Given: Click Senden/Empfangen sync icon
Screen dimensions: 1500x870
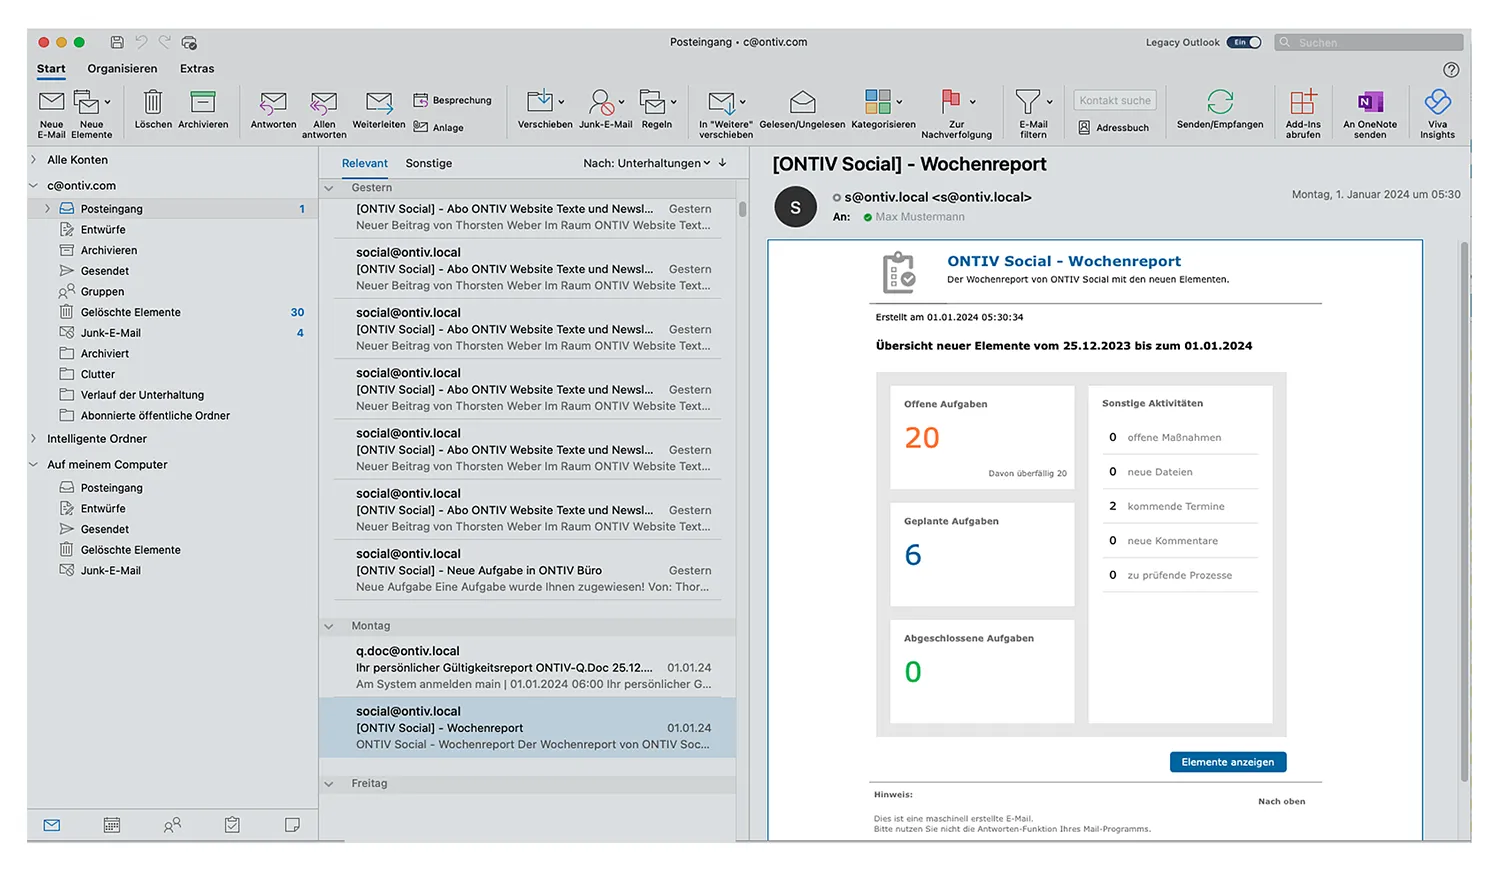Looking at the screenshot, I should click(1220, 103).
